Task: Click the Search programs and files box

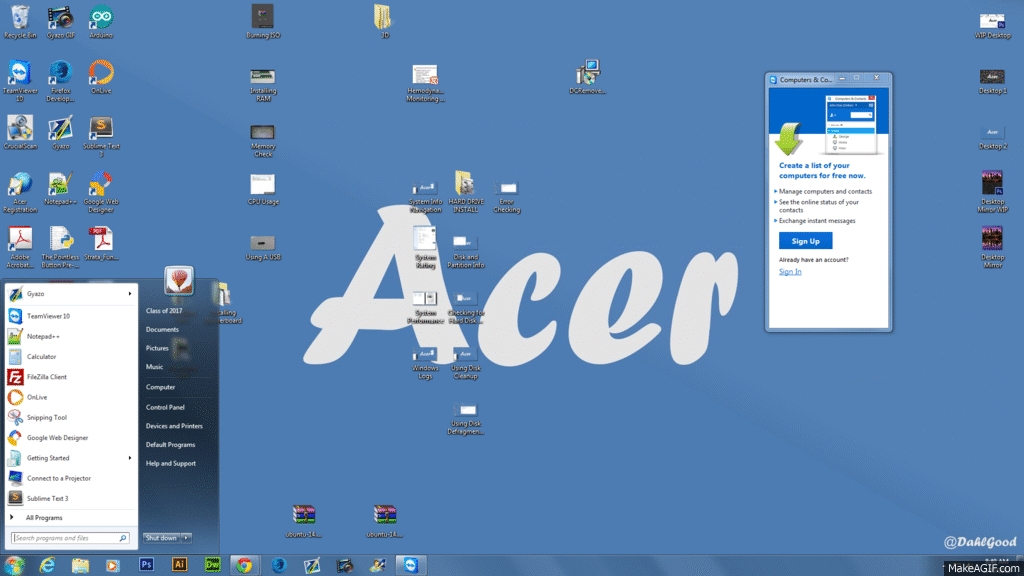Action: pos(68,538)
